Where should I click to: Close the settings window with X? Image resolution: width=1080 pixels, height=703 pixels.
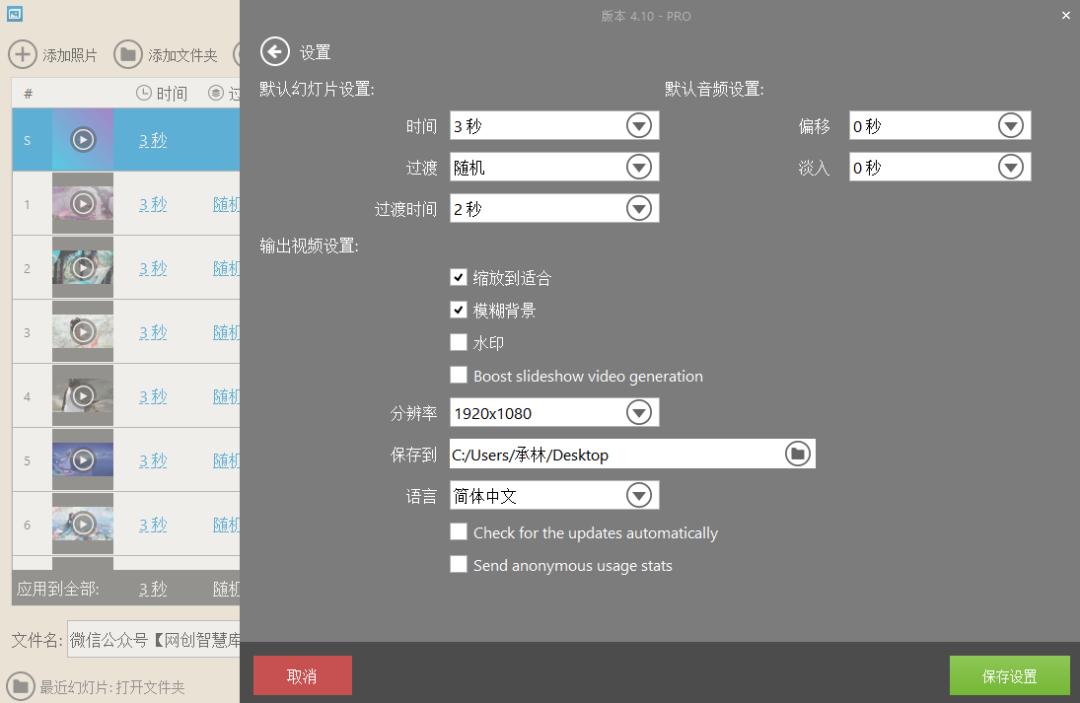[x=1066, y=15]
